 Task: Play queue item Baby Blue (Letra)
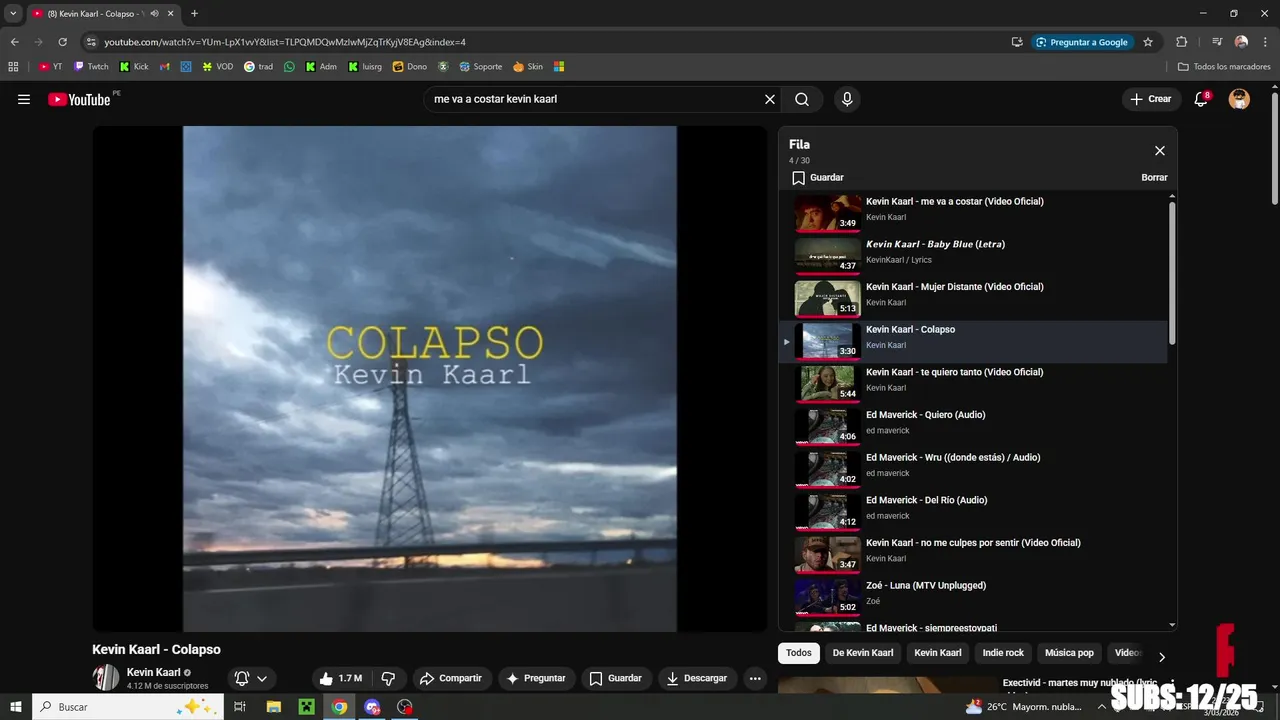(973, 256)
